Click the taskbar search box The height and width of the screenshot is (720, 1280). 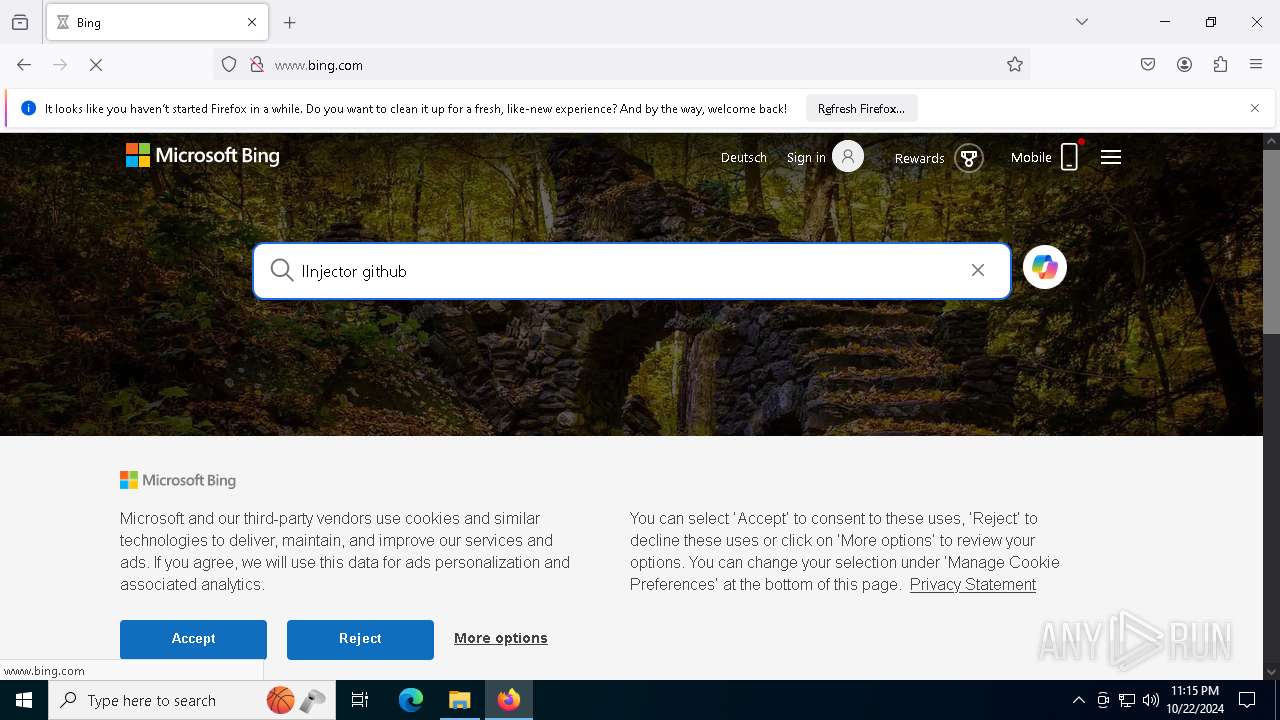(x=192, y=700)
